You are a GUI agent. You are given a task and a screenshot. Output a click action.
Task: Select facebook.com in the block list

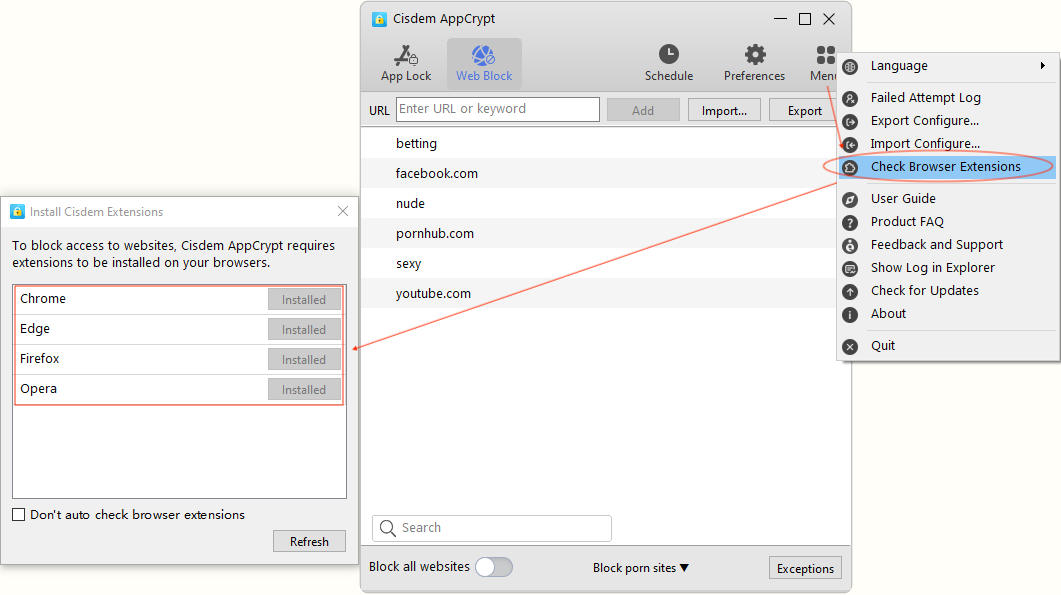click(437, 174)
